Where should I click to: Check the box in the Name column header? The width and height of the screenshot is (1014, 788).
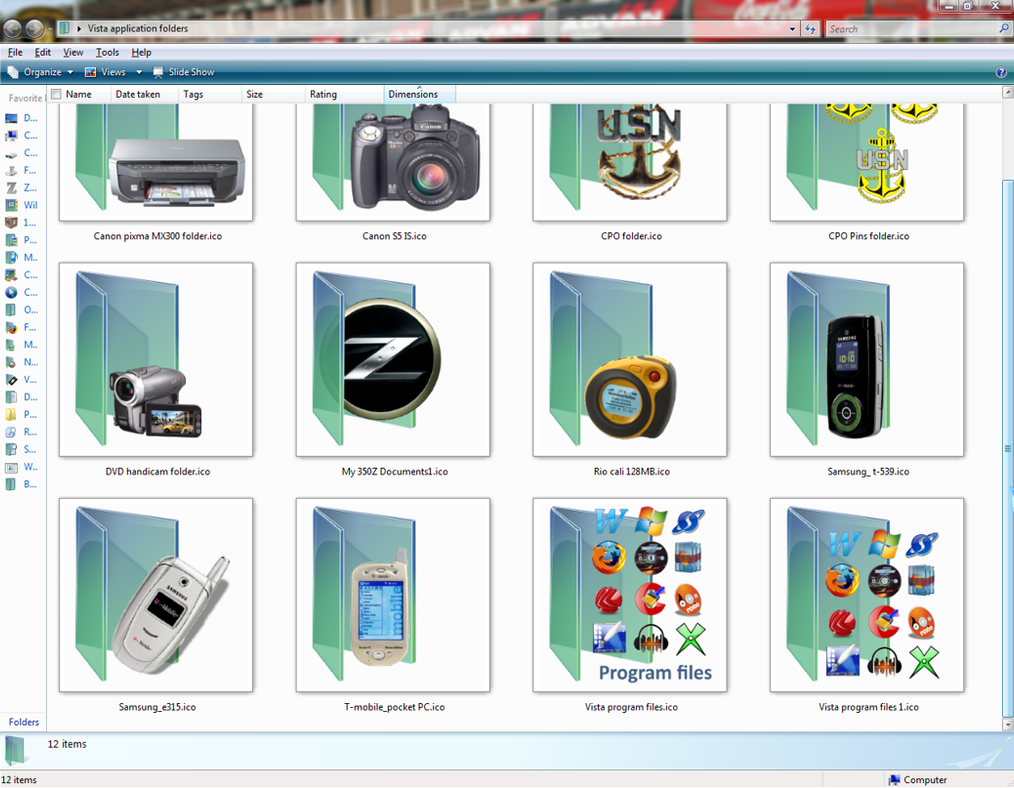pyautogui.click(x=57, y=93)
